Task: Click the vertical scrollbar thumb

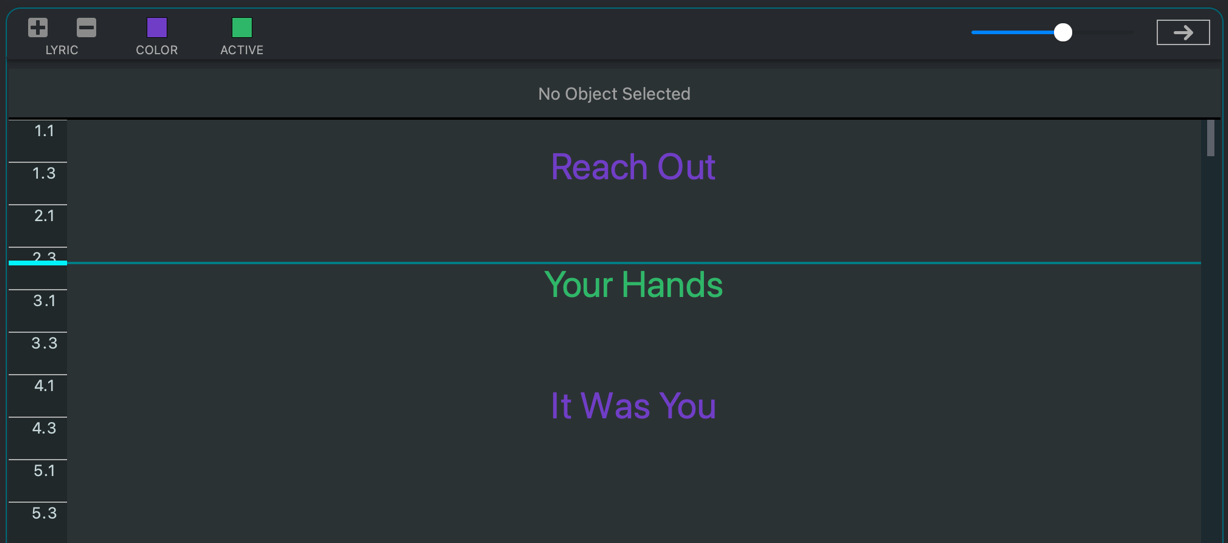Action: pyautogui.click(x=1210, y=139)
